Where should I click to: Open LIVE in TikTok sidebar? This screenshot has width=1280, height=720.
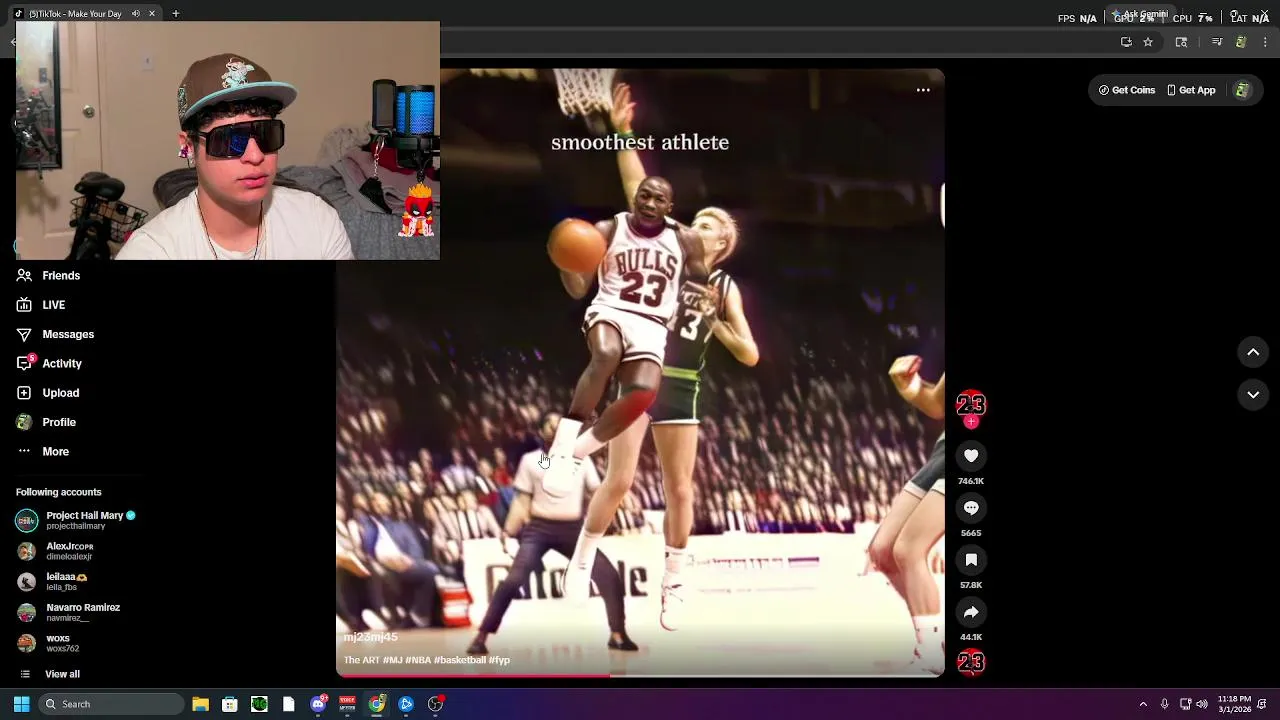tap(41, 305)
